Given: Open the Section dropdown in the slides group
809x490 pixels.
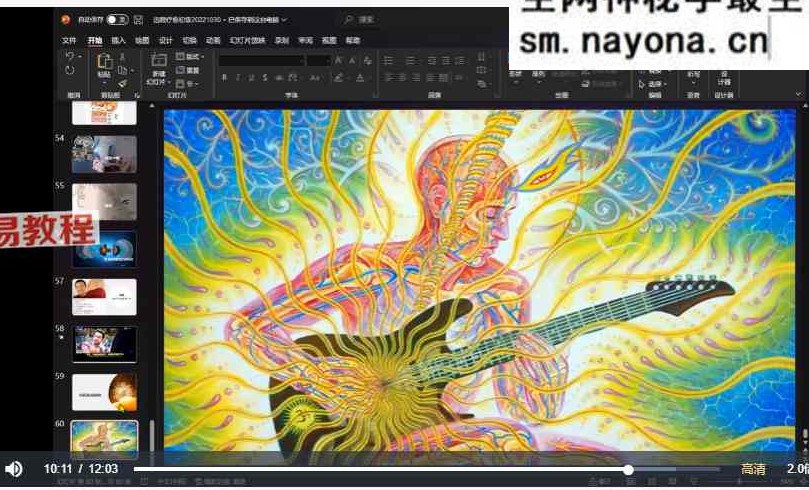Looking at the screenshot, I should [x=187, y=84].
